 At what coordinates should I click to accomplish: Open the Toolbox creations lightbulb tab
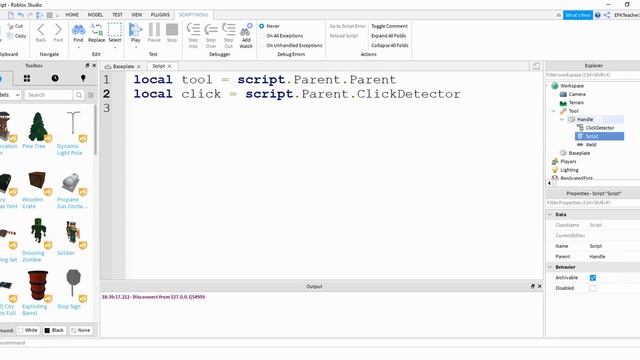pyautogui.click(x=83, y=78)
